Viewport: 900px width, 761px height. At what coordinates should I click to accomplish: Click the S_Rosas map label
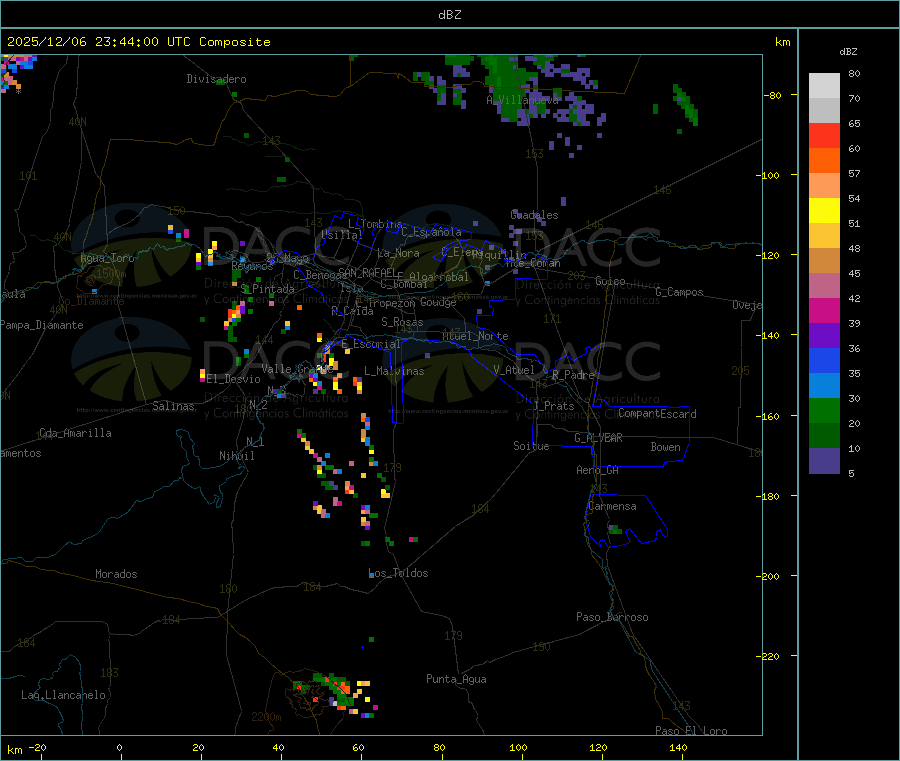tap(402, 322)
